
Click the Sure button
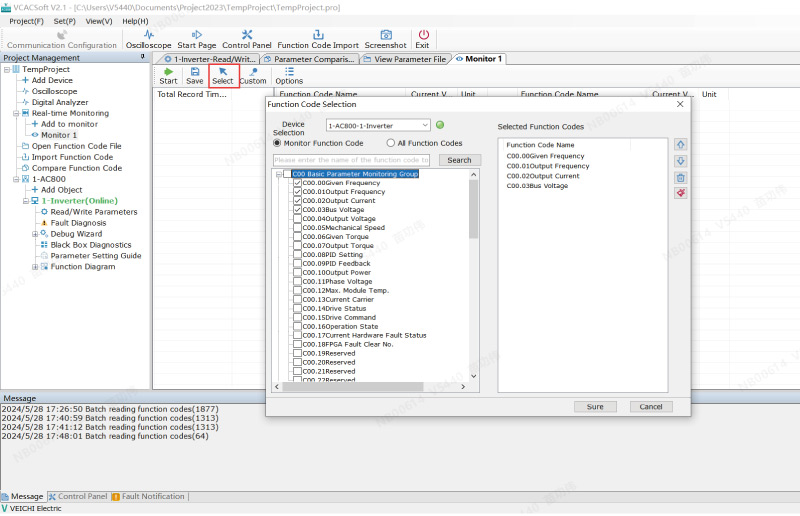(x=595, y=407)
